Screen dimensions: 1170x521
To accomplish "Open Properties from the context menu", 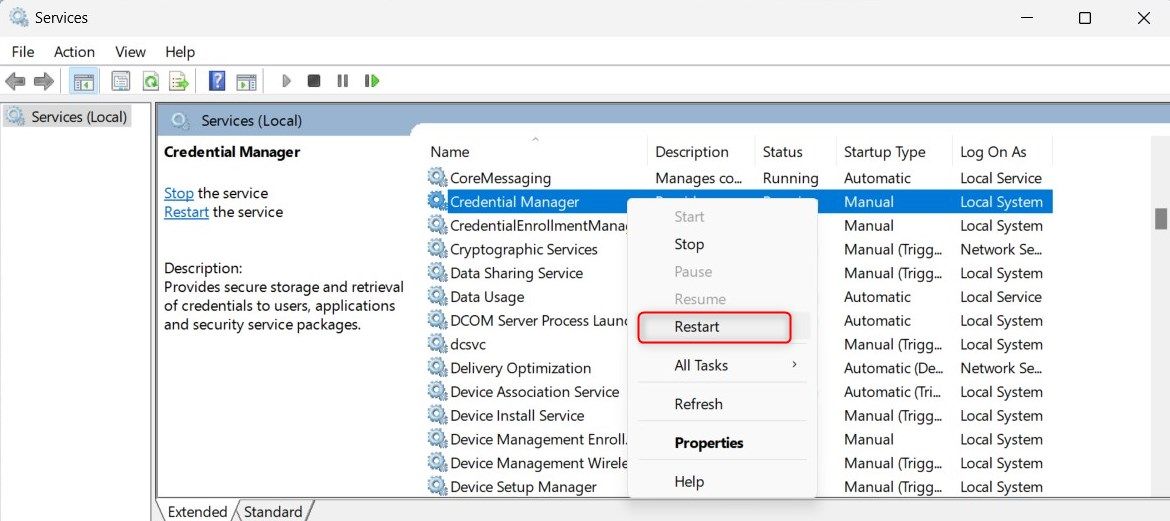I will 709,443.
